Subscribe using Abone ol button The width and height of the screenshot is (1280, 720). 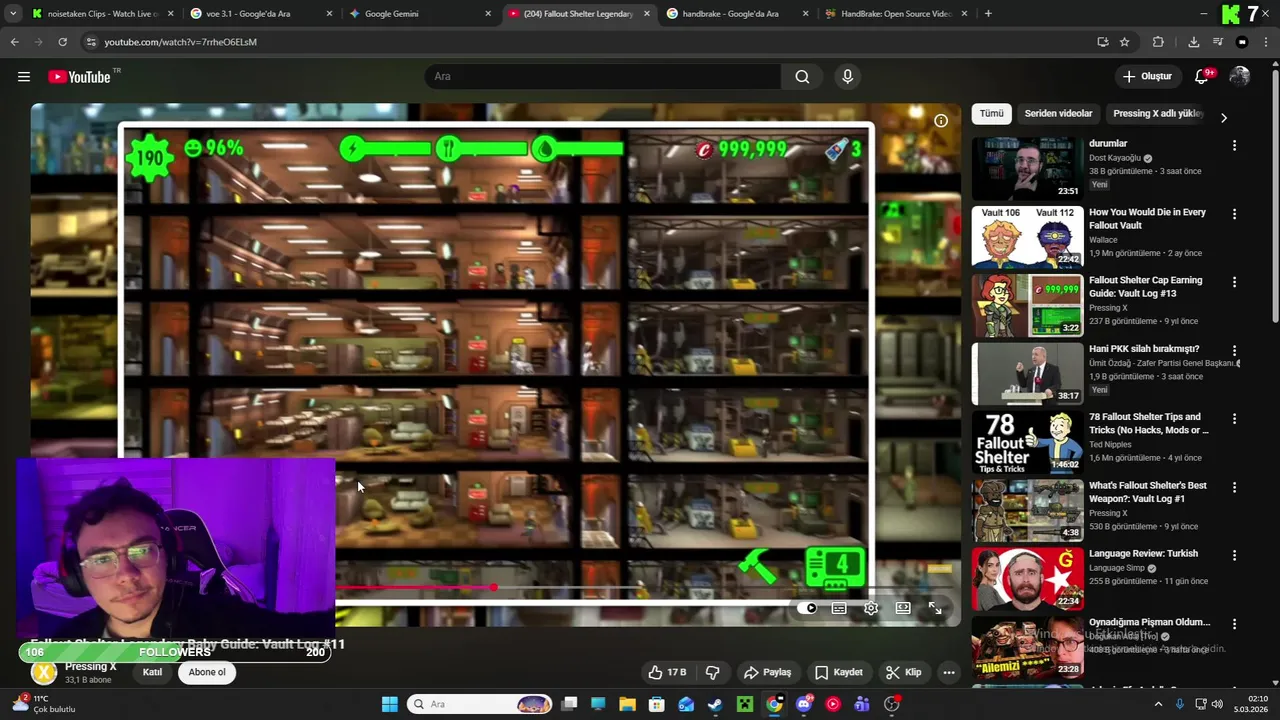207,672
